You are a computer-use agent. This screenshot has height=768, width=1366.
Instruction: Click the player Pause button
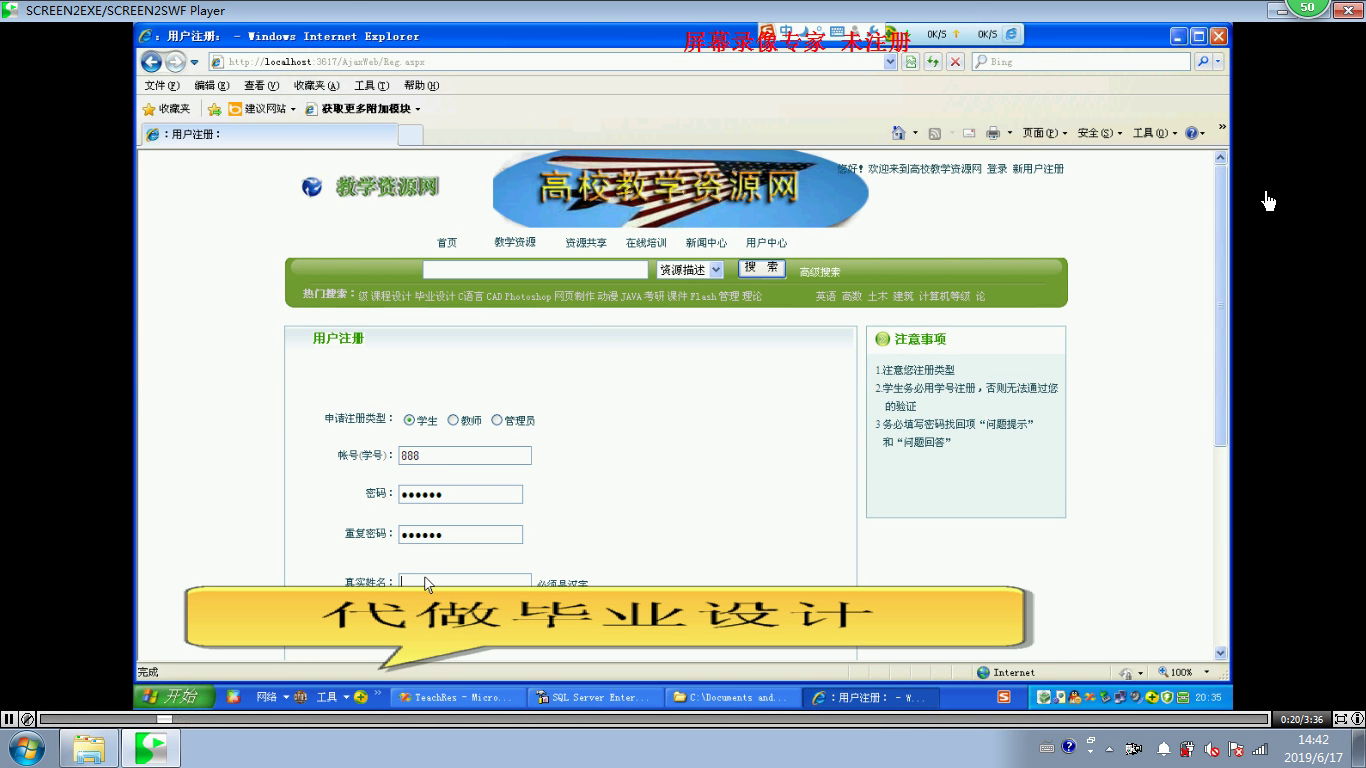pyautogui.click(x=9, y=719)
